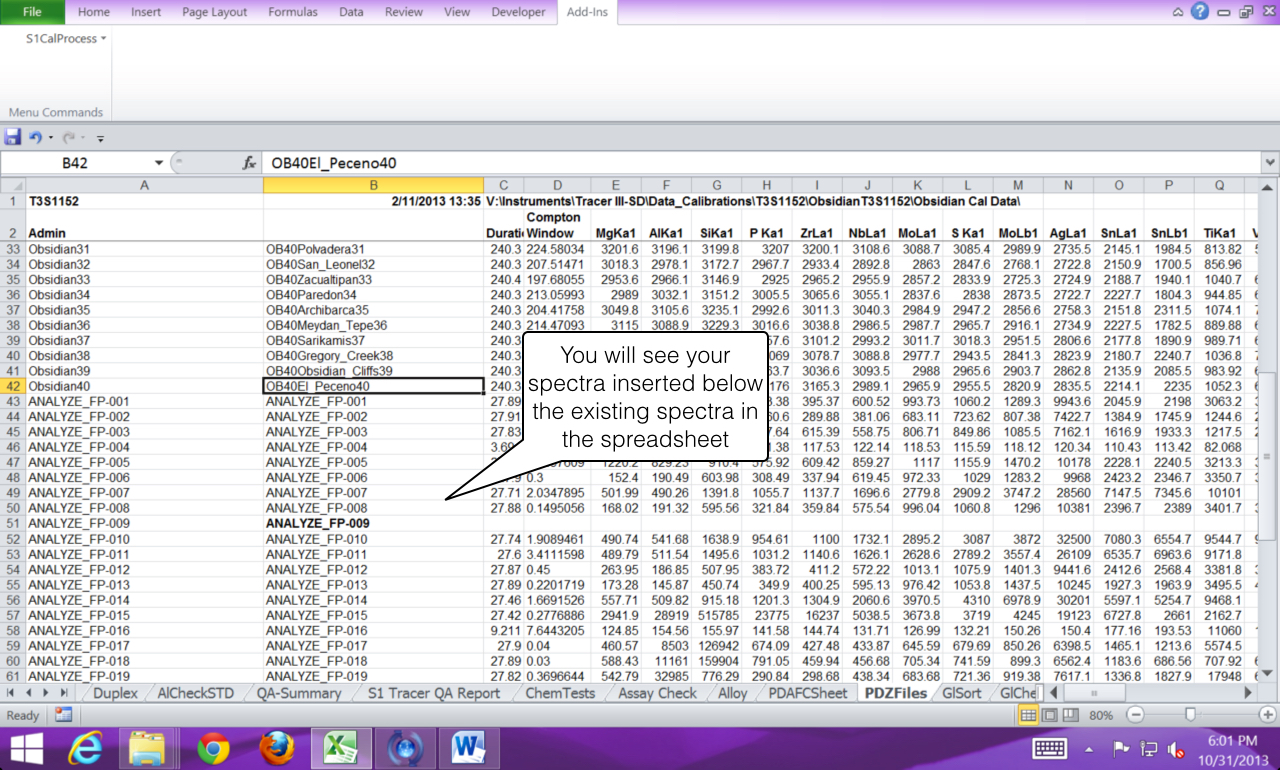This screenshot has height=770, width=1280.
Task: Switch to Page Break Preview icon
Action: 1071,715
